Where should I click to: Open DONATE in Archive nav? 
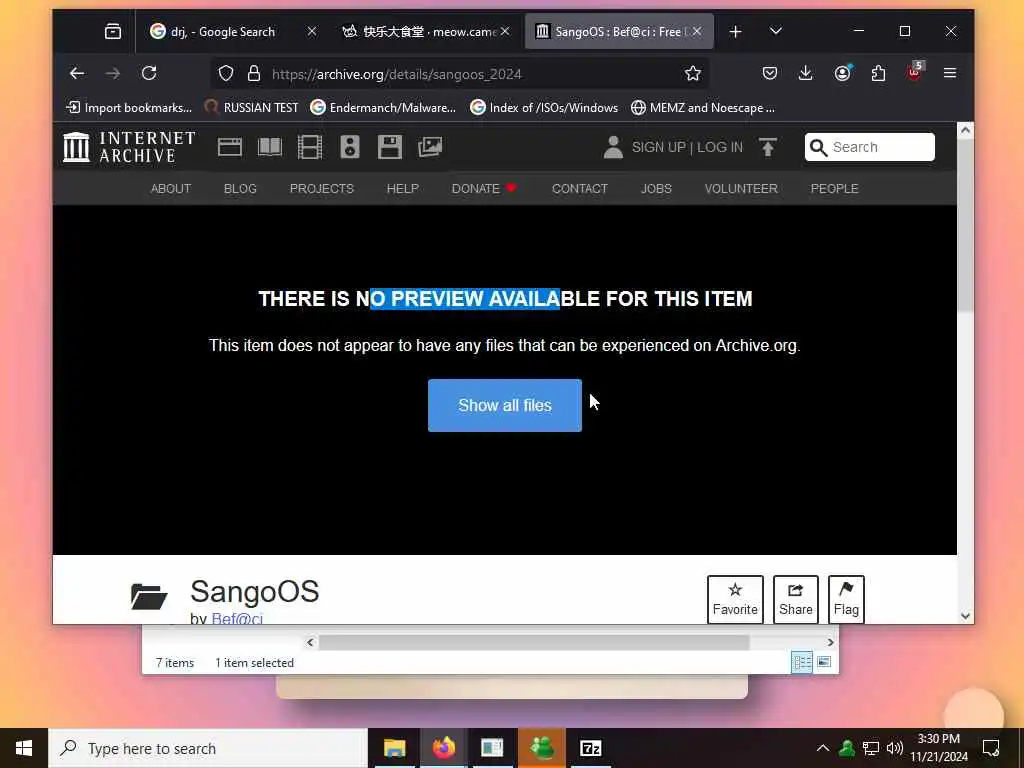(x=484, y=189)
